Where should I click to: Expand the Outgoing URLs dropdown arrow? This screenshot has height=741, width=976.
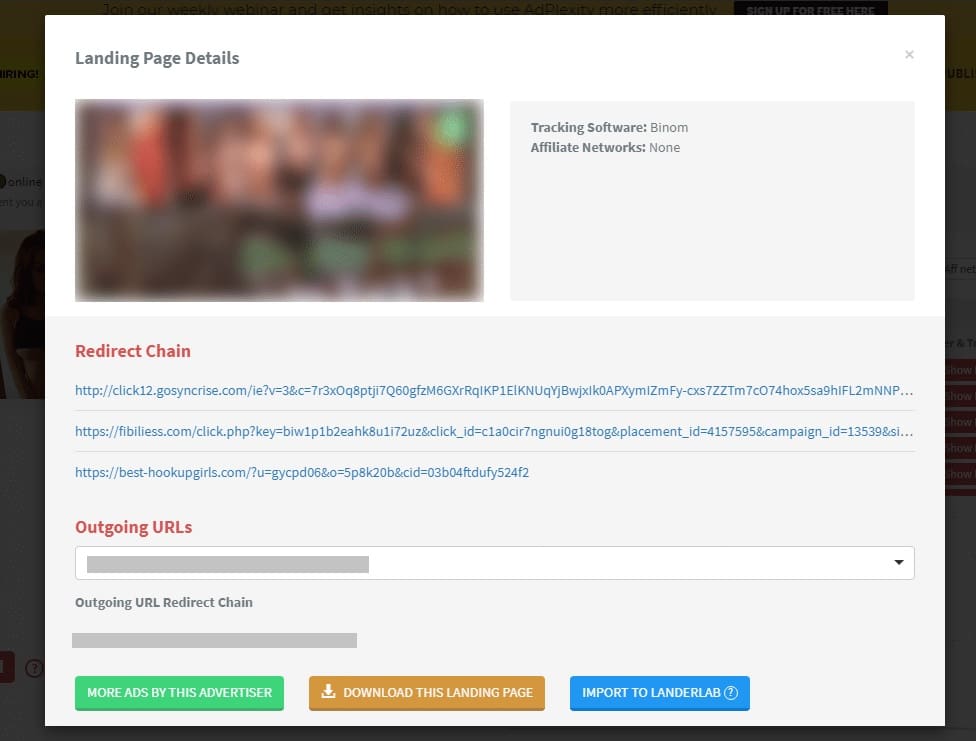click(898, 563)
